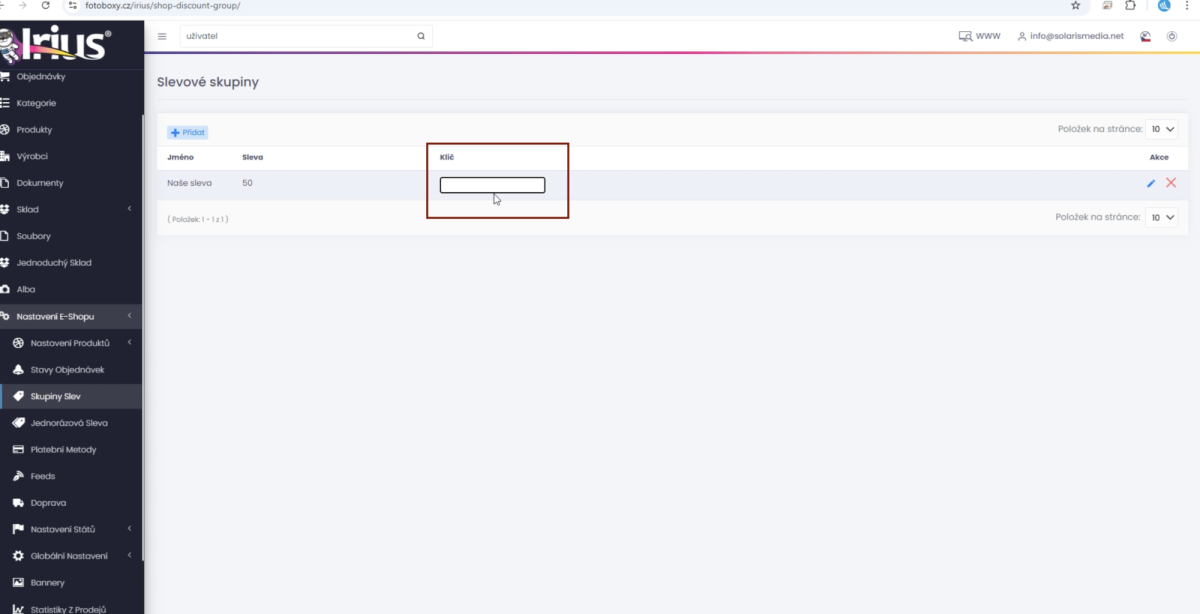
Task: Bookmark the page with the star icon
Action: click(x=1075, y=5)
